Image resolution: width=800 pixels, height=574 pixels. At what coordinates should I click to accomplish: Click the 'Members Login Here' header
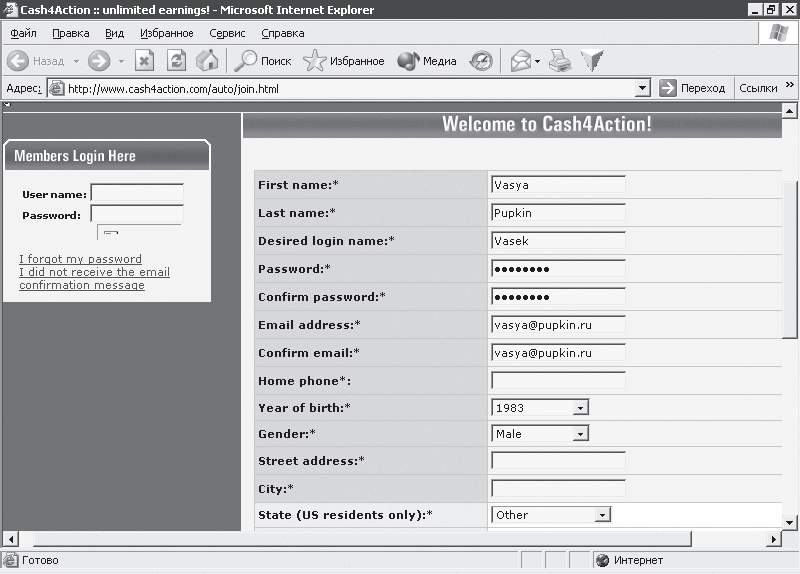(x=75, y=156)
